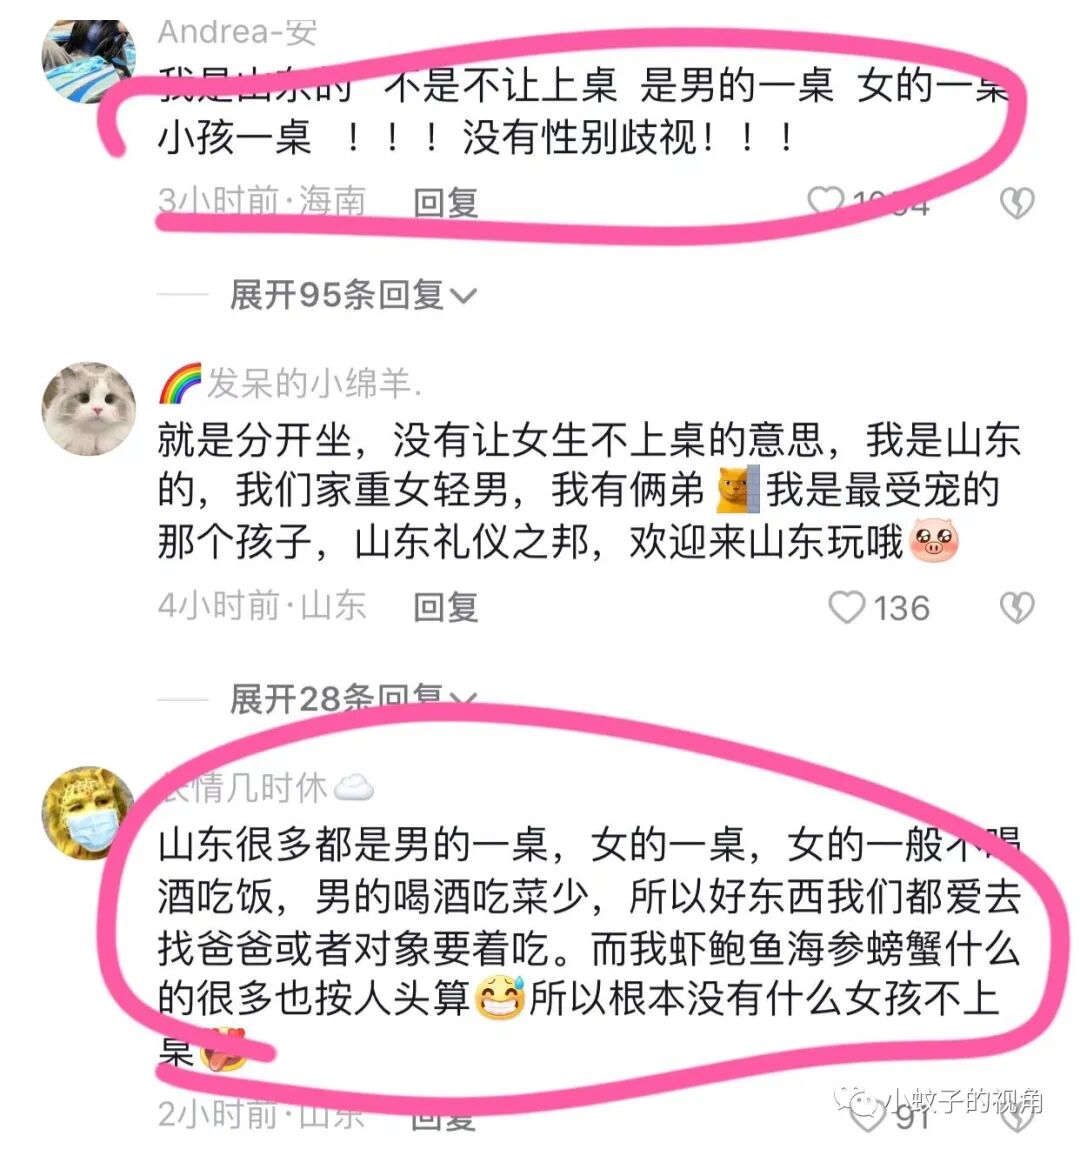
Task: Open the cat avatar of 发呆的小绵羊
Action: pyautogui.click(x=89, y=409)
